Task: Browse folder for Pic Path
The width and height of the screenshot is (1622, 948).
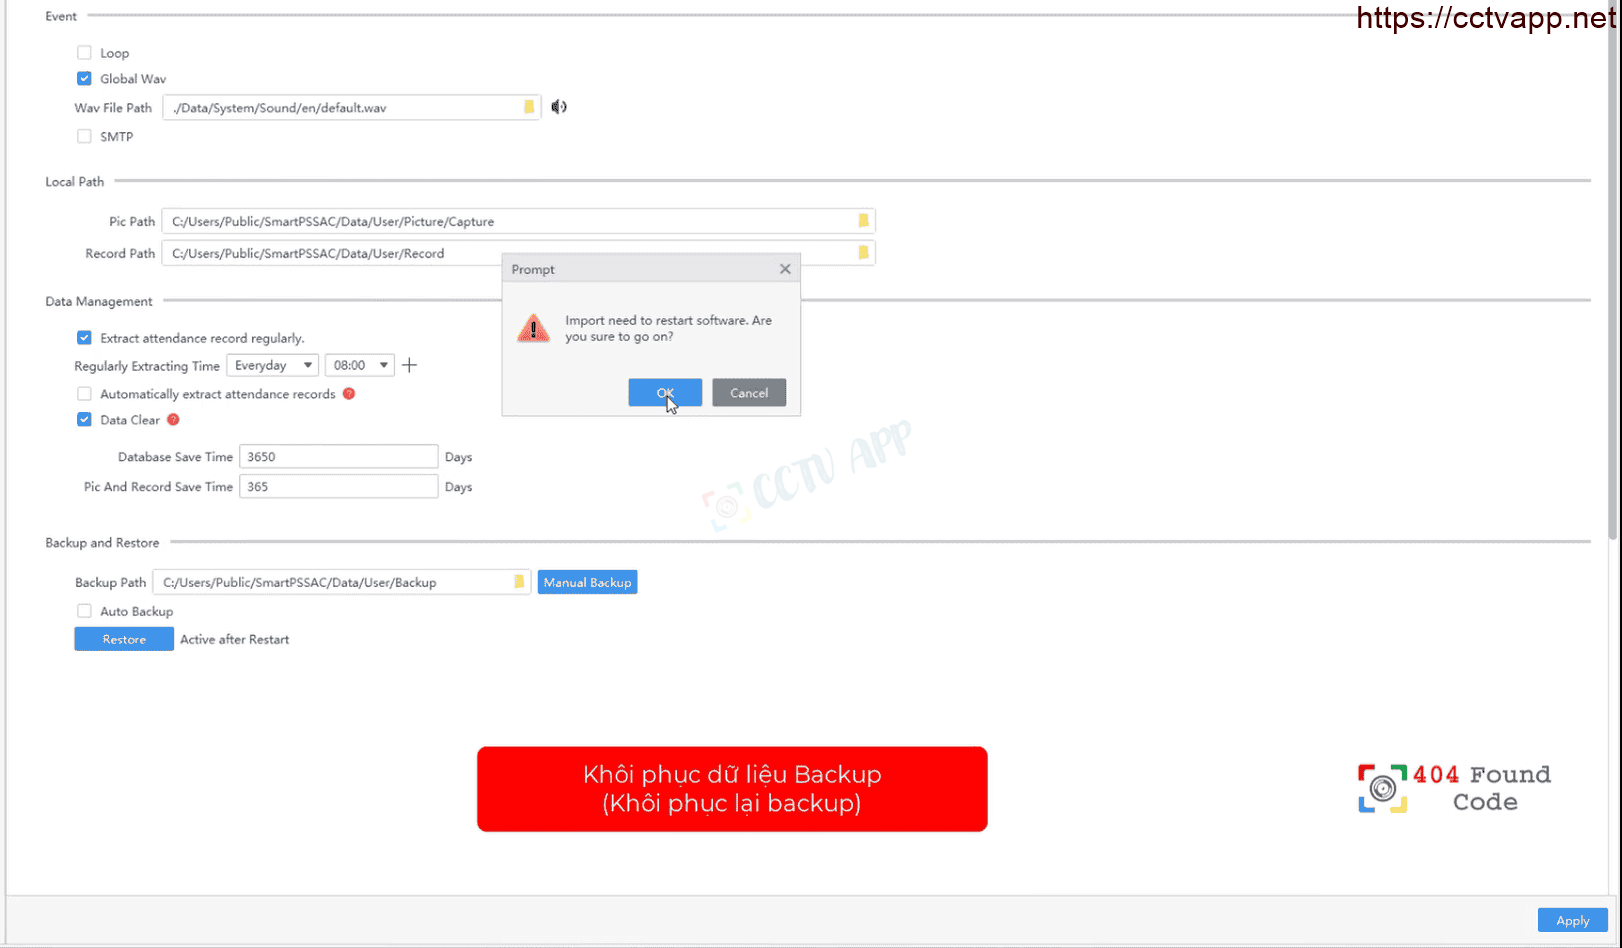Action: coord(863,221)
